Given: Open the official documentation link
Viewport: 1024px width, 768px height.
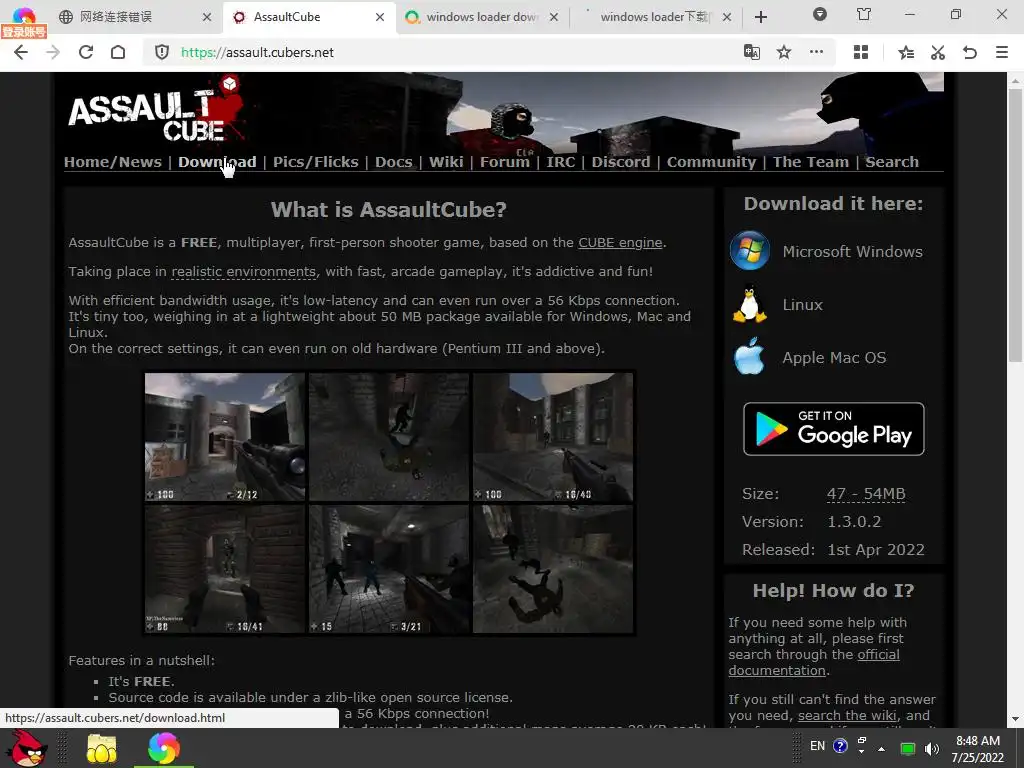Looking at the screenshot, I should (x=814, y=662).
